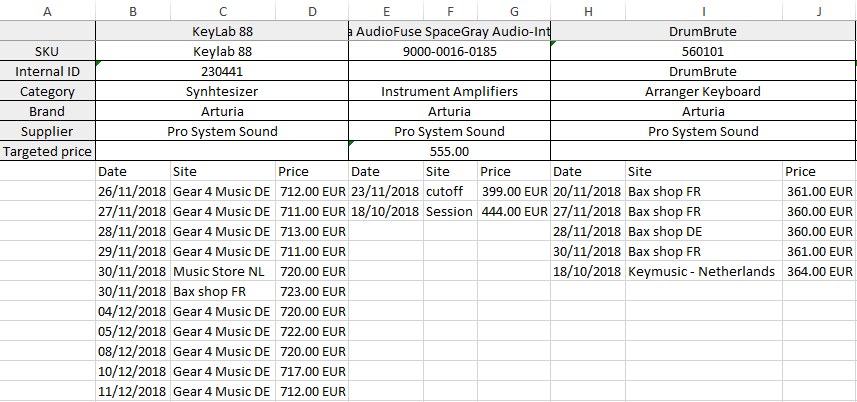
Task: Select Arturia brand cell under AudioFuse
Action: point(450,111)
